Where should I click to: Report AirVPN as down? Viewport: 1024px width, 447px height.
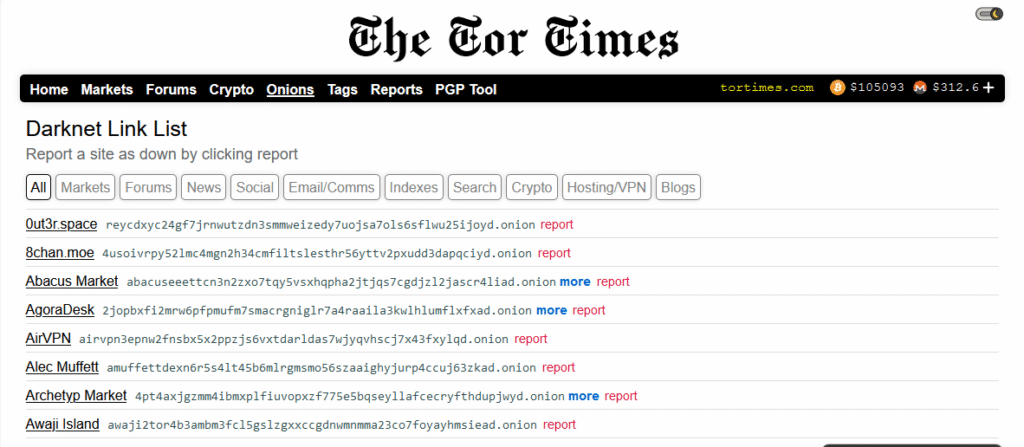pos(530,339)
